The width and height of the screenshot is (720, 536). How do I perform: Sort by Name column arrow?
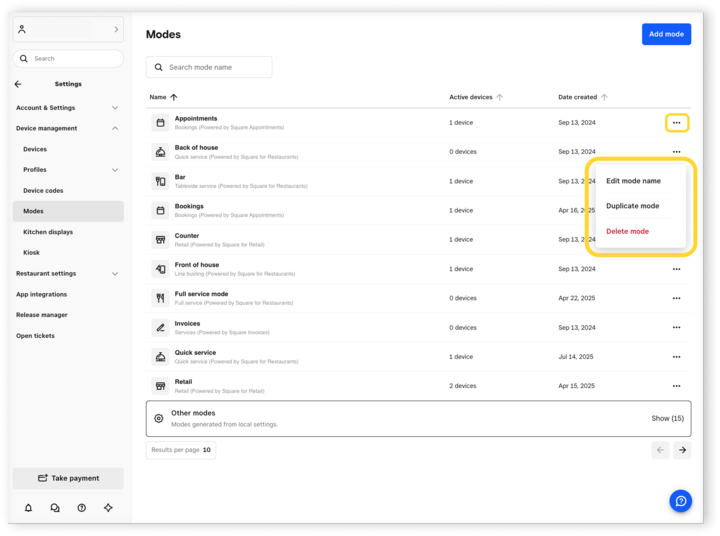pyautogui.click(x=174, y=97)
